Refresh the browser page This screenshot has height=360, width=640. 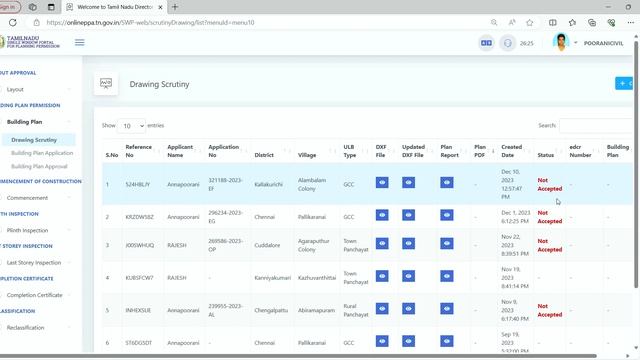13,22
